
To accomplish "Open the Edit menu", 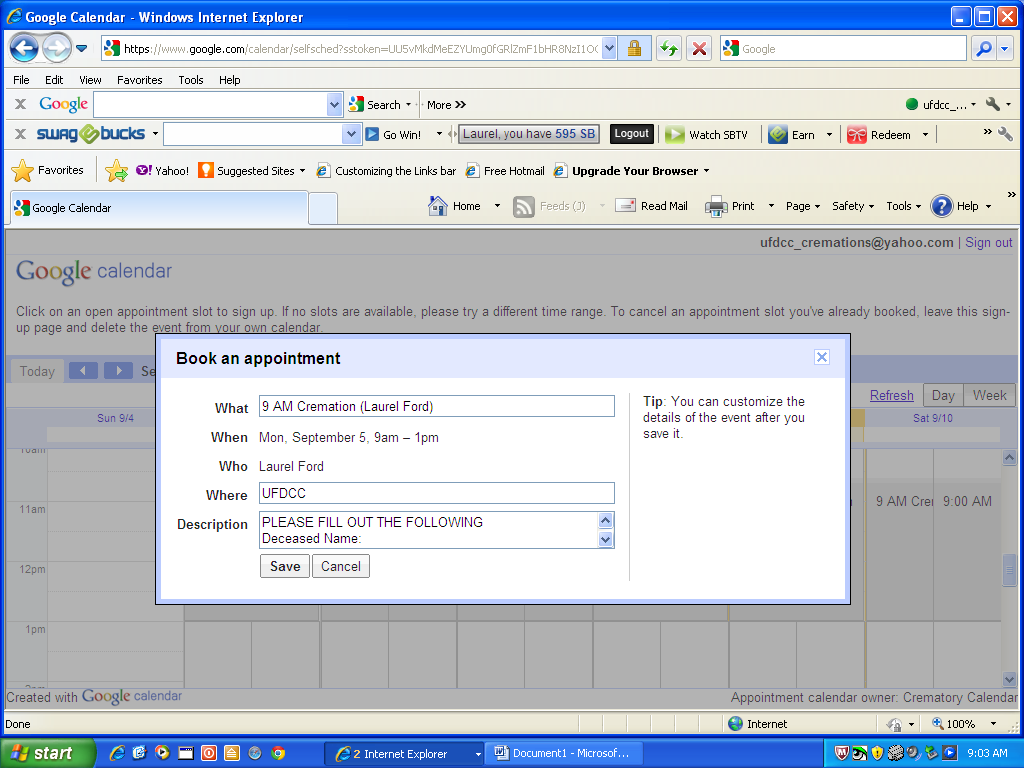I will pyautogui.click(x=54, y=80).
